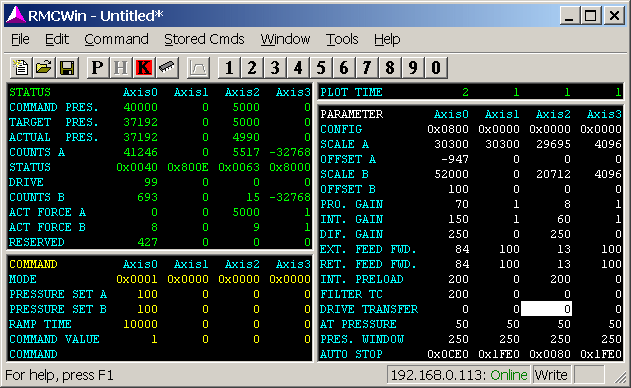
Task: Select Axis0 SCALE B value 52000
Action: tap(452, 174)
